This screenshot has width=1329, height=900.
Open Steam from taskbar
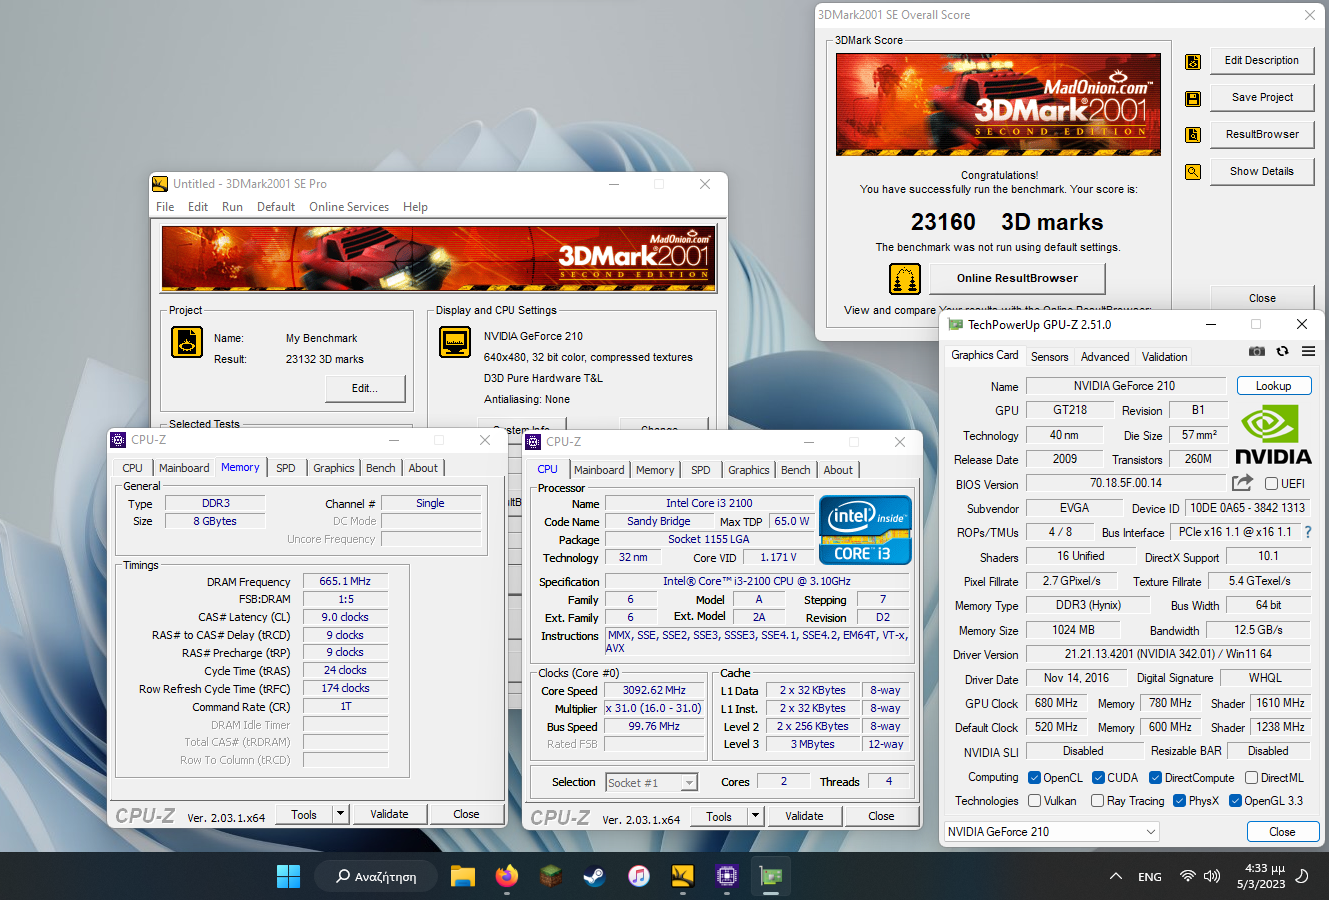click(594, 876)
